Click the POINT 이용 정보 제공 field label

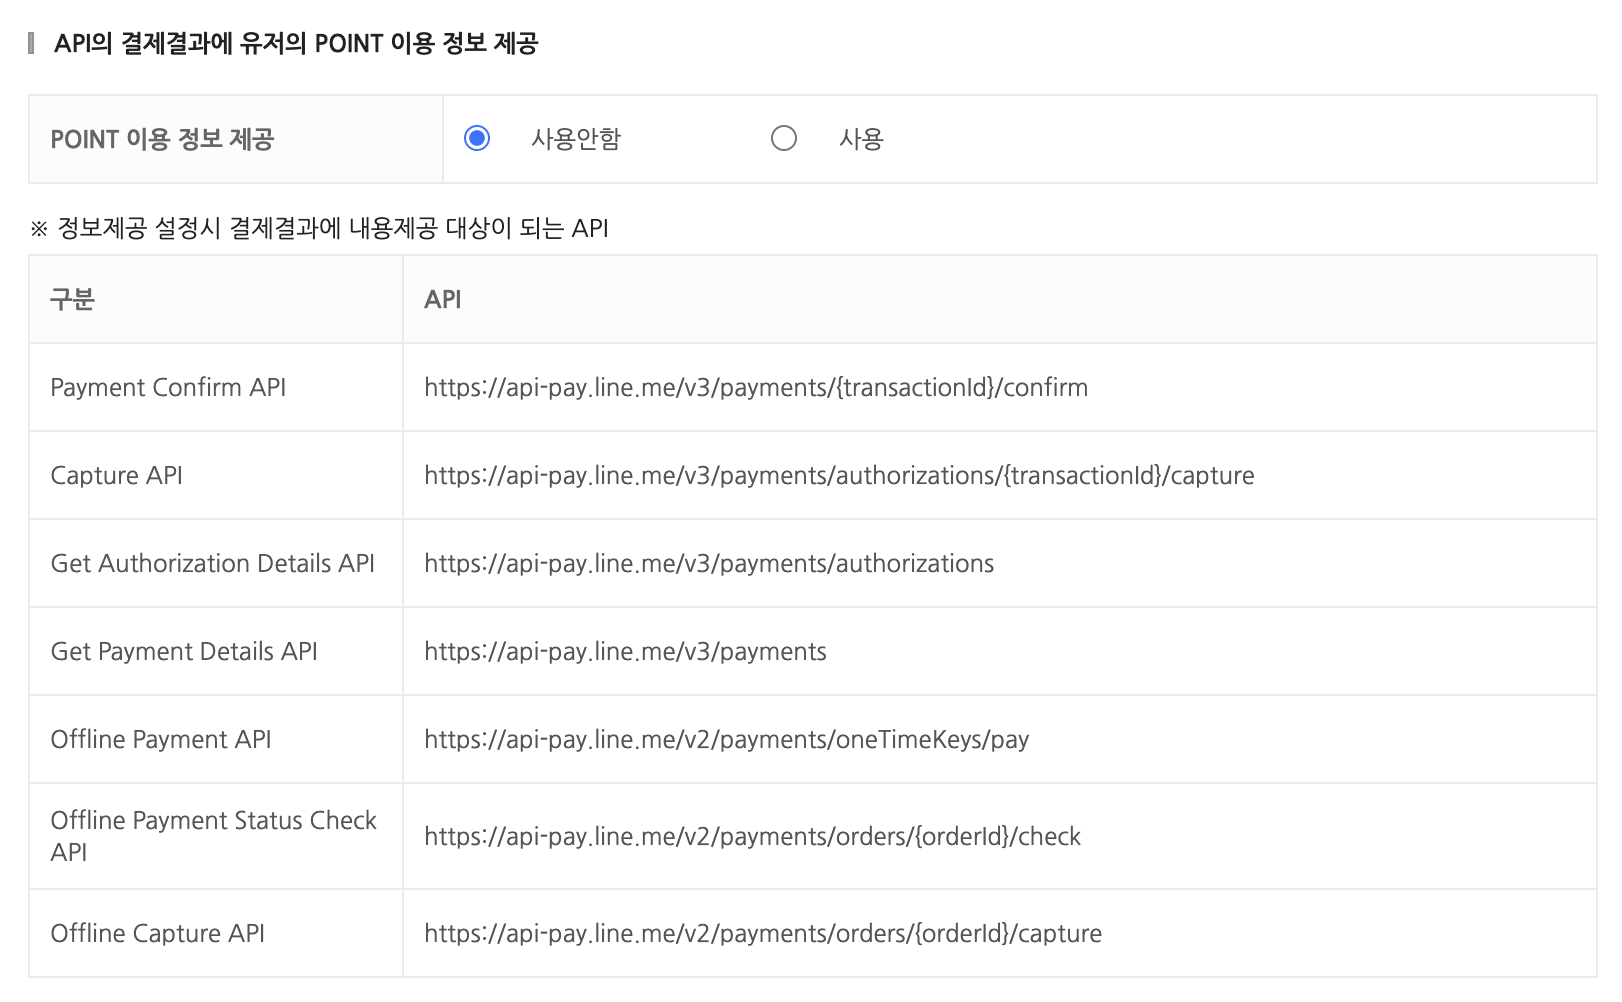pos(162,139)
